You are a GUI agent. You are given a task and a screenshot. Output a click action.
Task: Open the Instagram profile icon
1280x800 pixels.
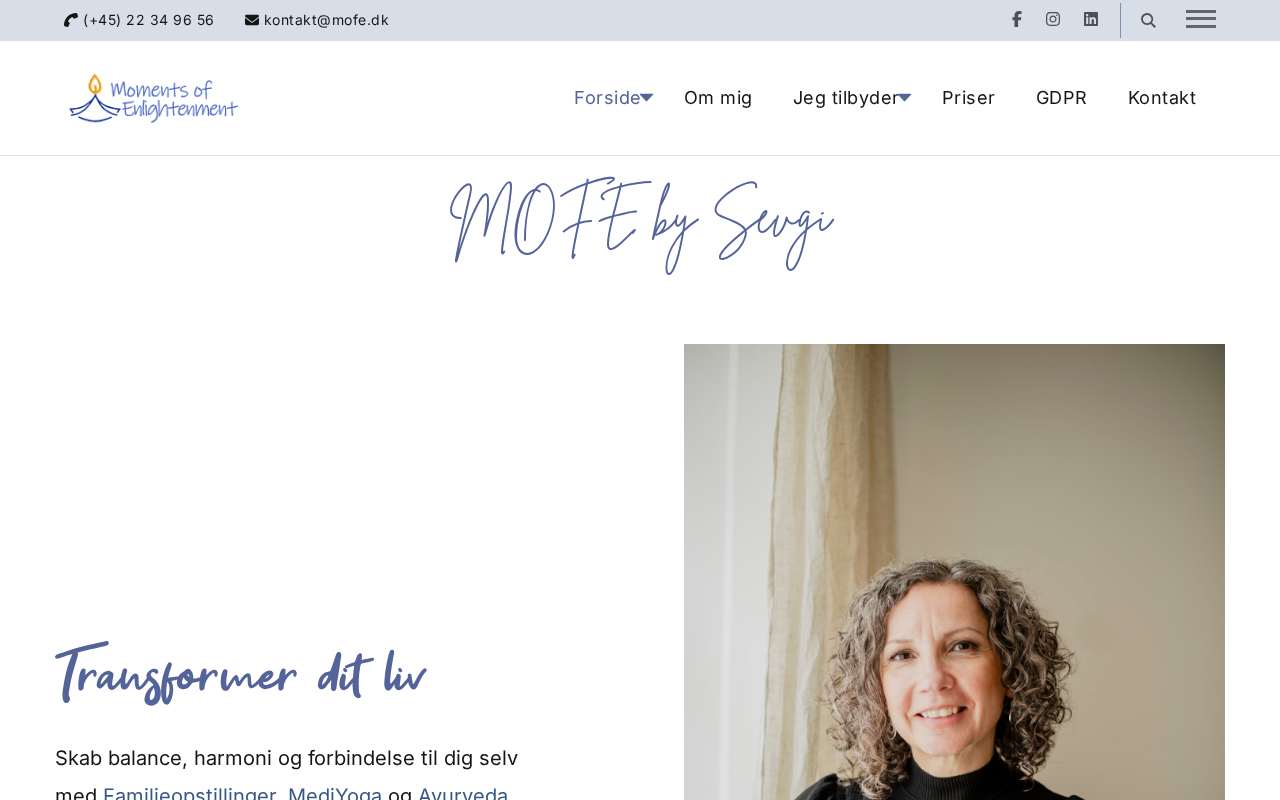click(x=1053, y=19)
